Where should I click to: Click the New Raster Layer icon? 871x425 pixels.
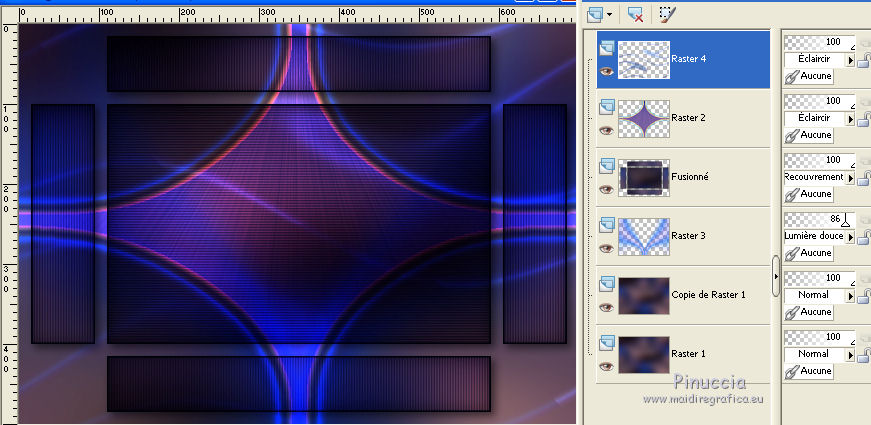(x=595, y=14)
